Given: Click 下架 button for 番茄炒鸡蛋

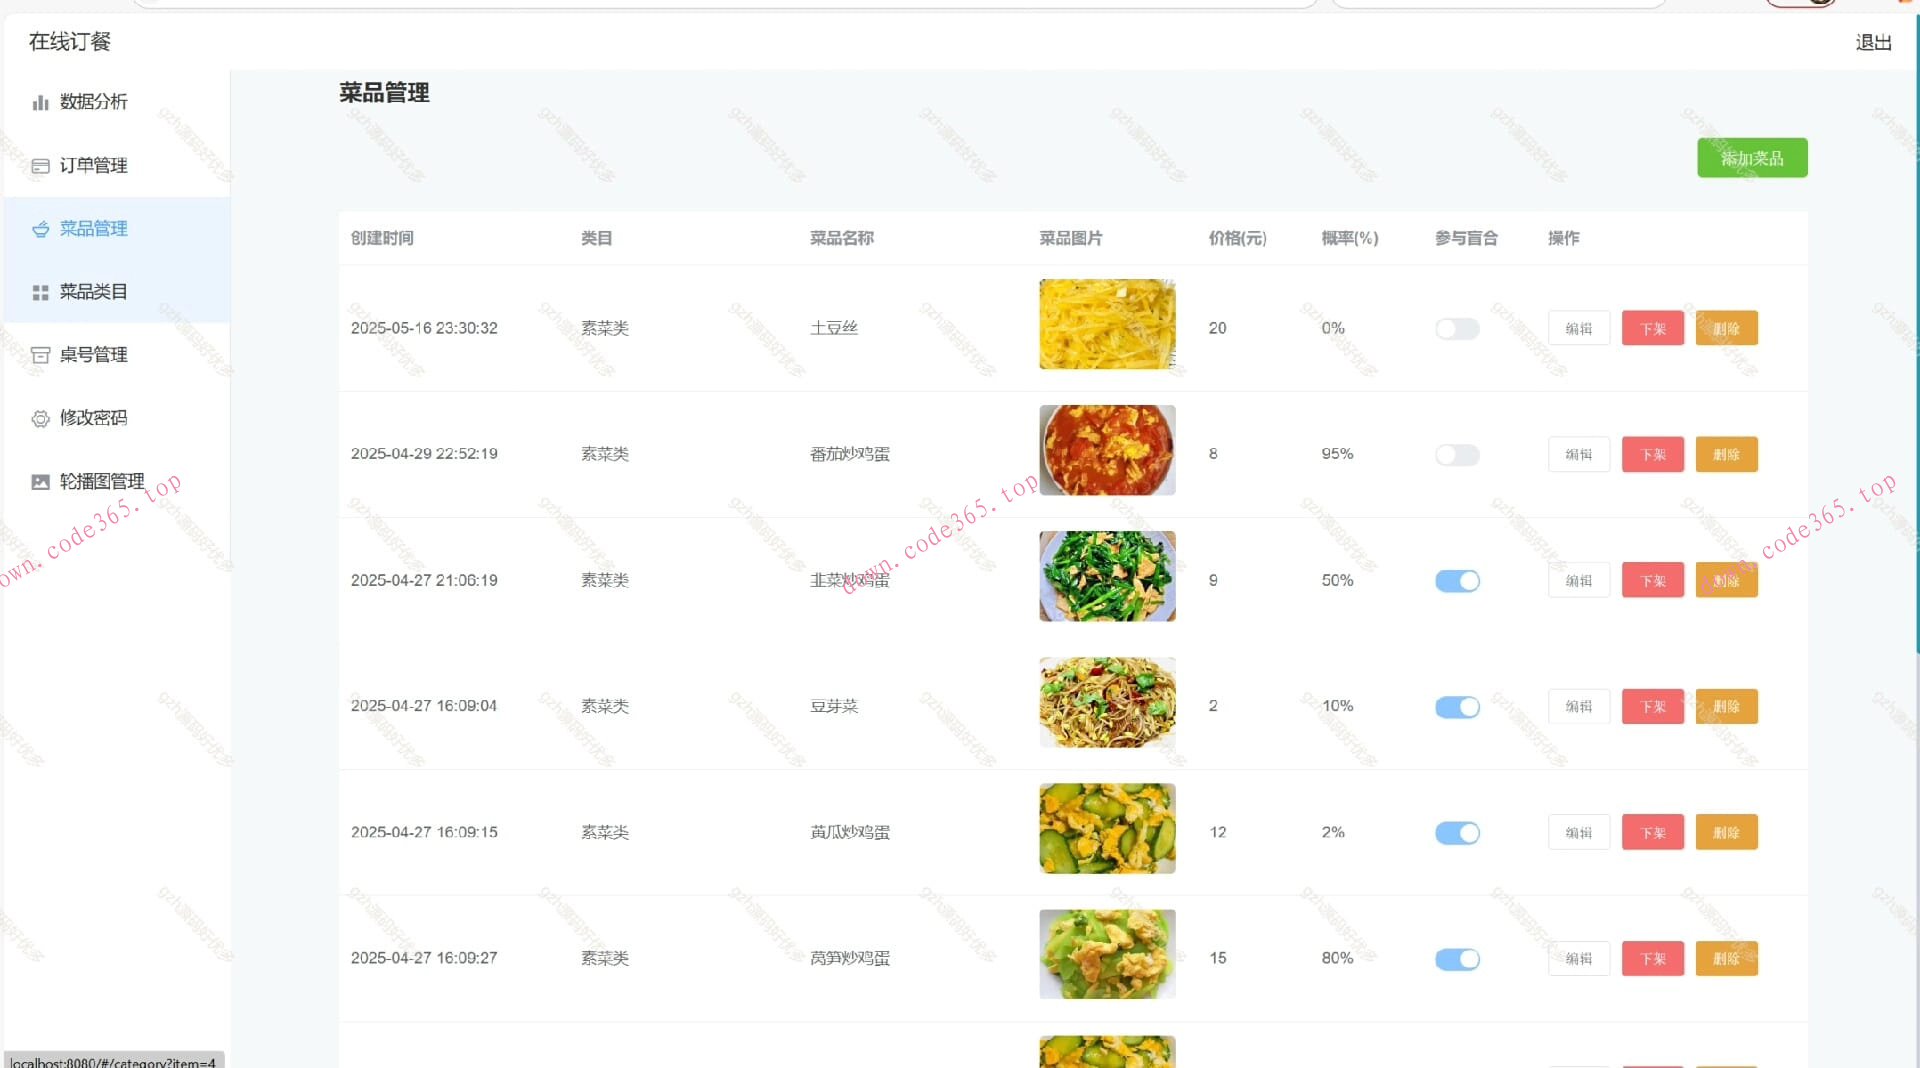Looking at the screenshot, I should pyautogui.click(x=1652, y=454).
